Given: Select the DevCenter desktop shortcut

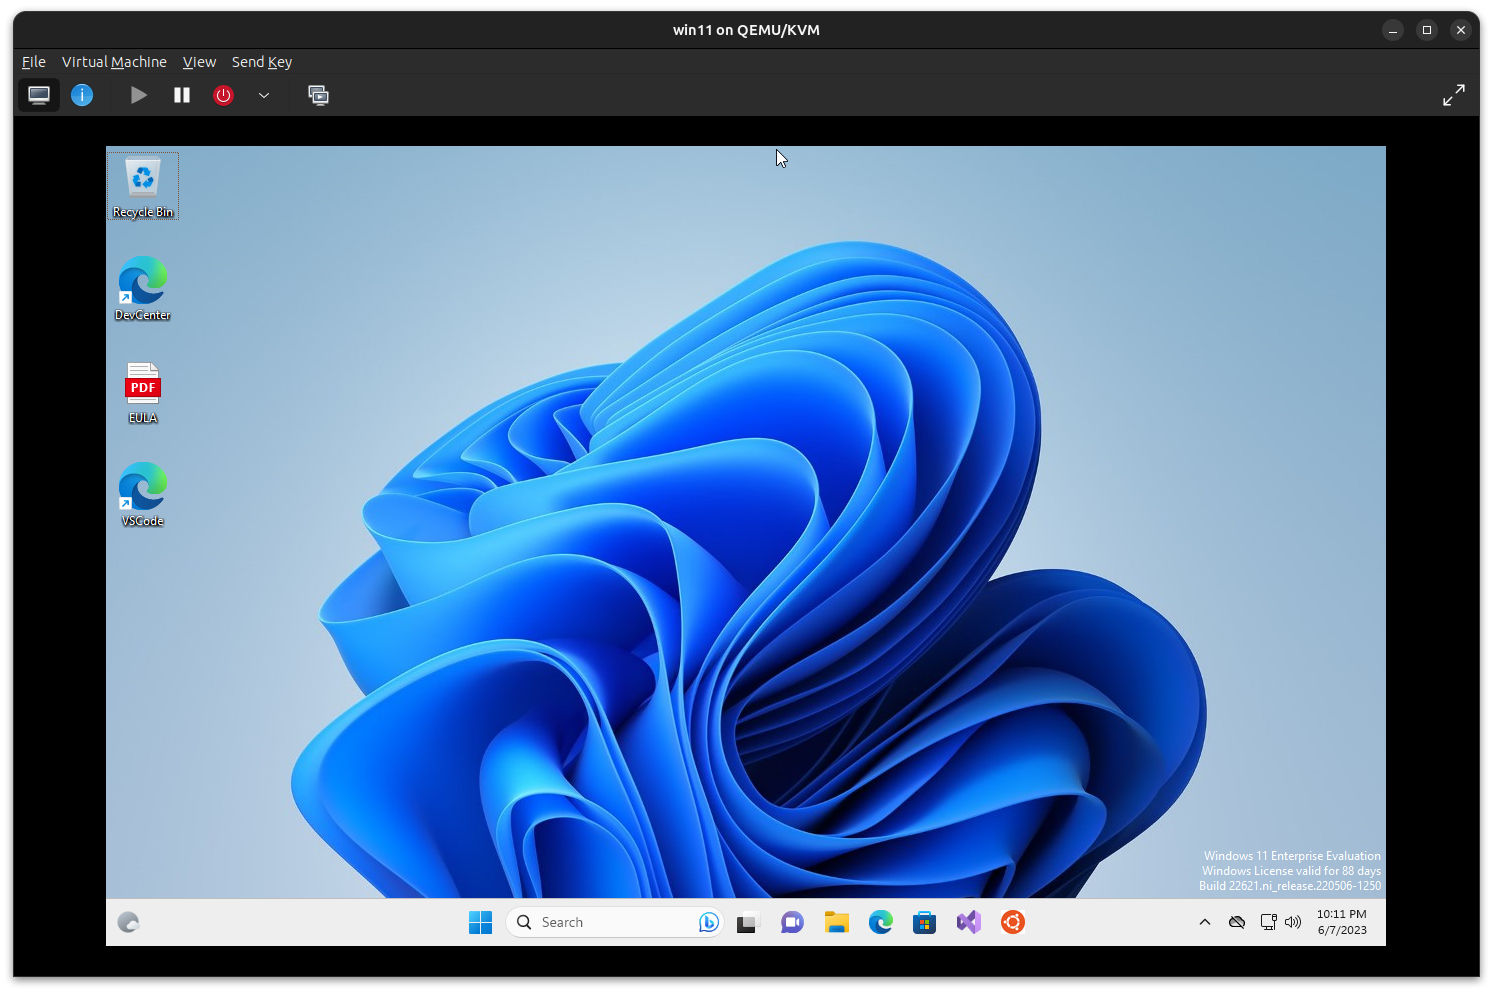Looking at the screenshot, I should tap(143, 288).
